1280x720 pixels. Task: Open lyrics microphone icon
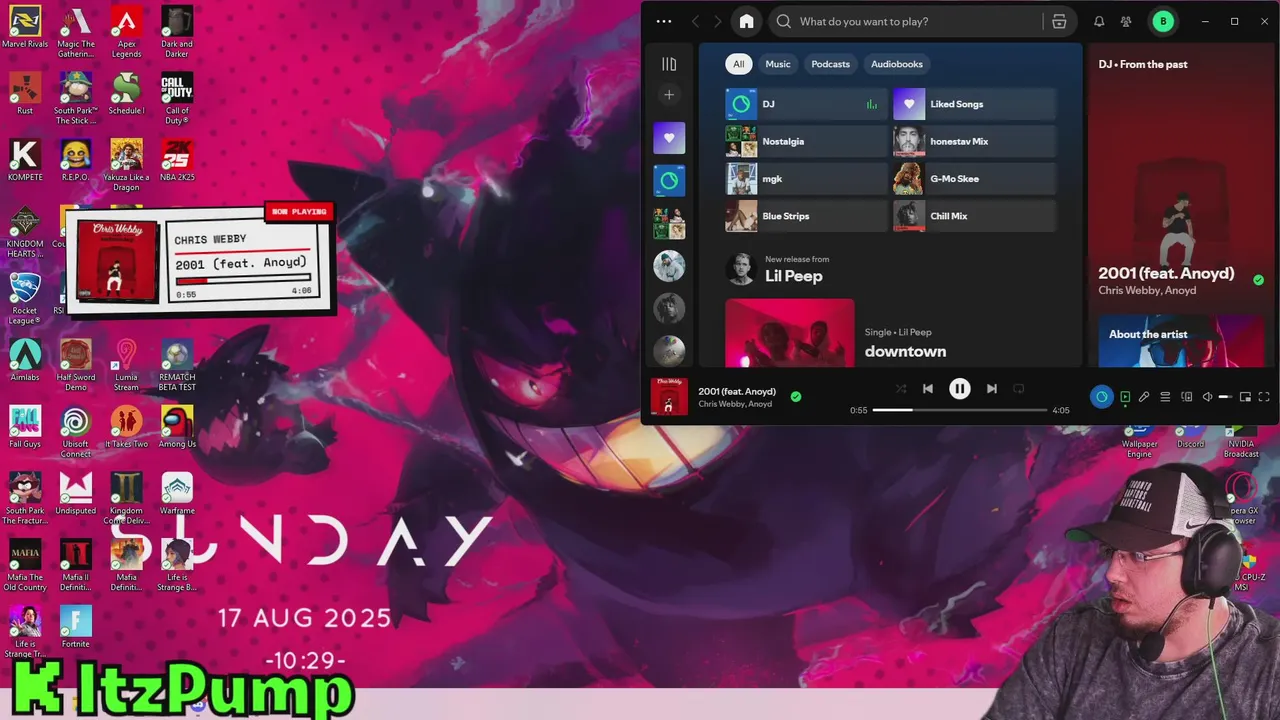[x=1144, y=397]
